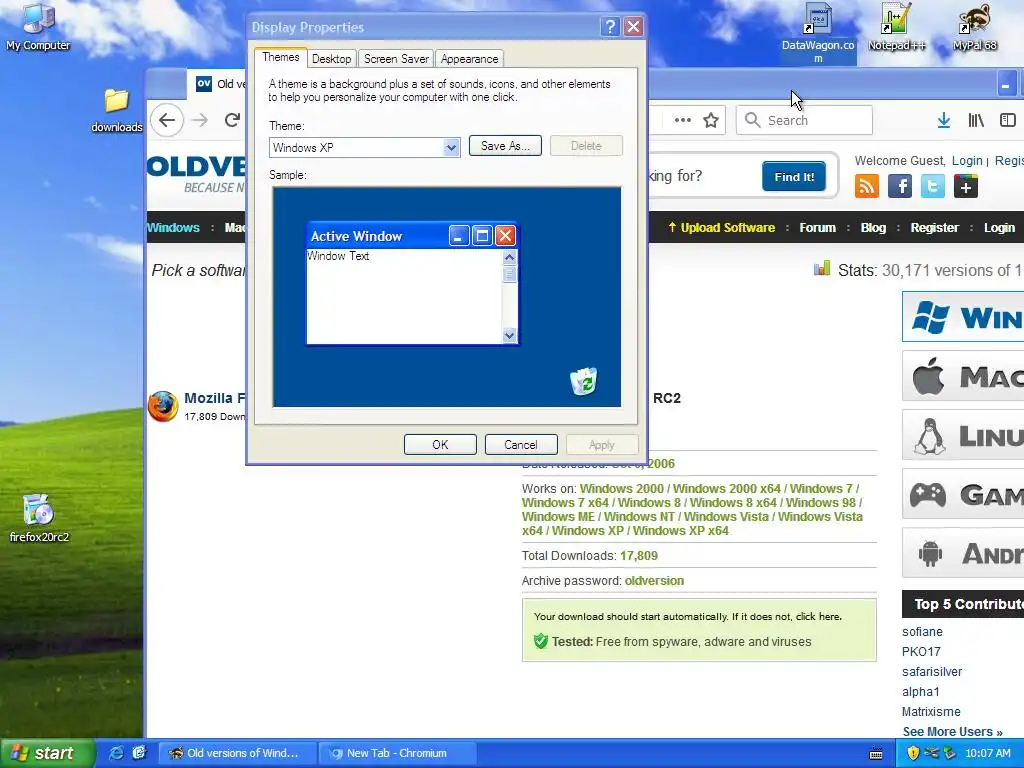The image size is (1024, 768).
Task: Open the Blog menu link
Action: point(873,228)
